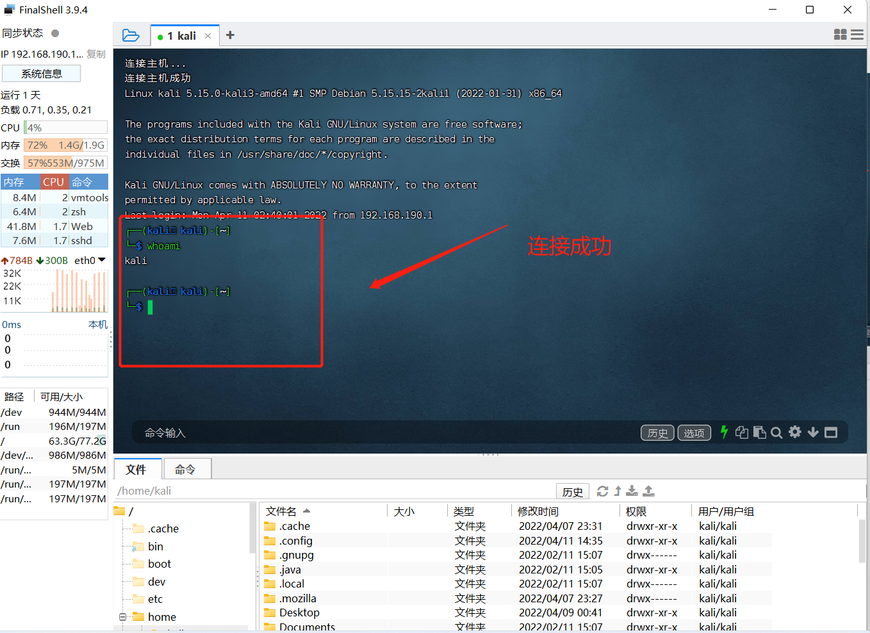This screenshot has width=870, height=633.
Task: Select the bin folder in tree
Action: [x=149, y=546]
